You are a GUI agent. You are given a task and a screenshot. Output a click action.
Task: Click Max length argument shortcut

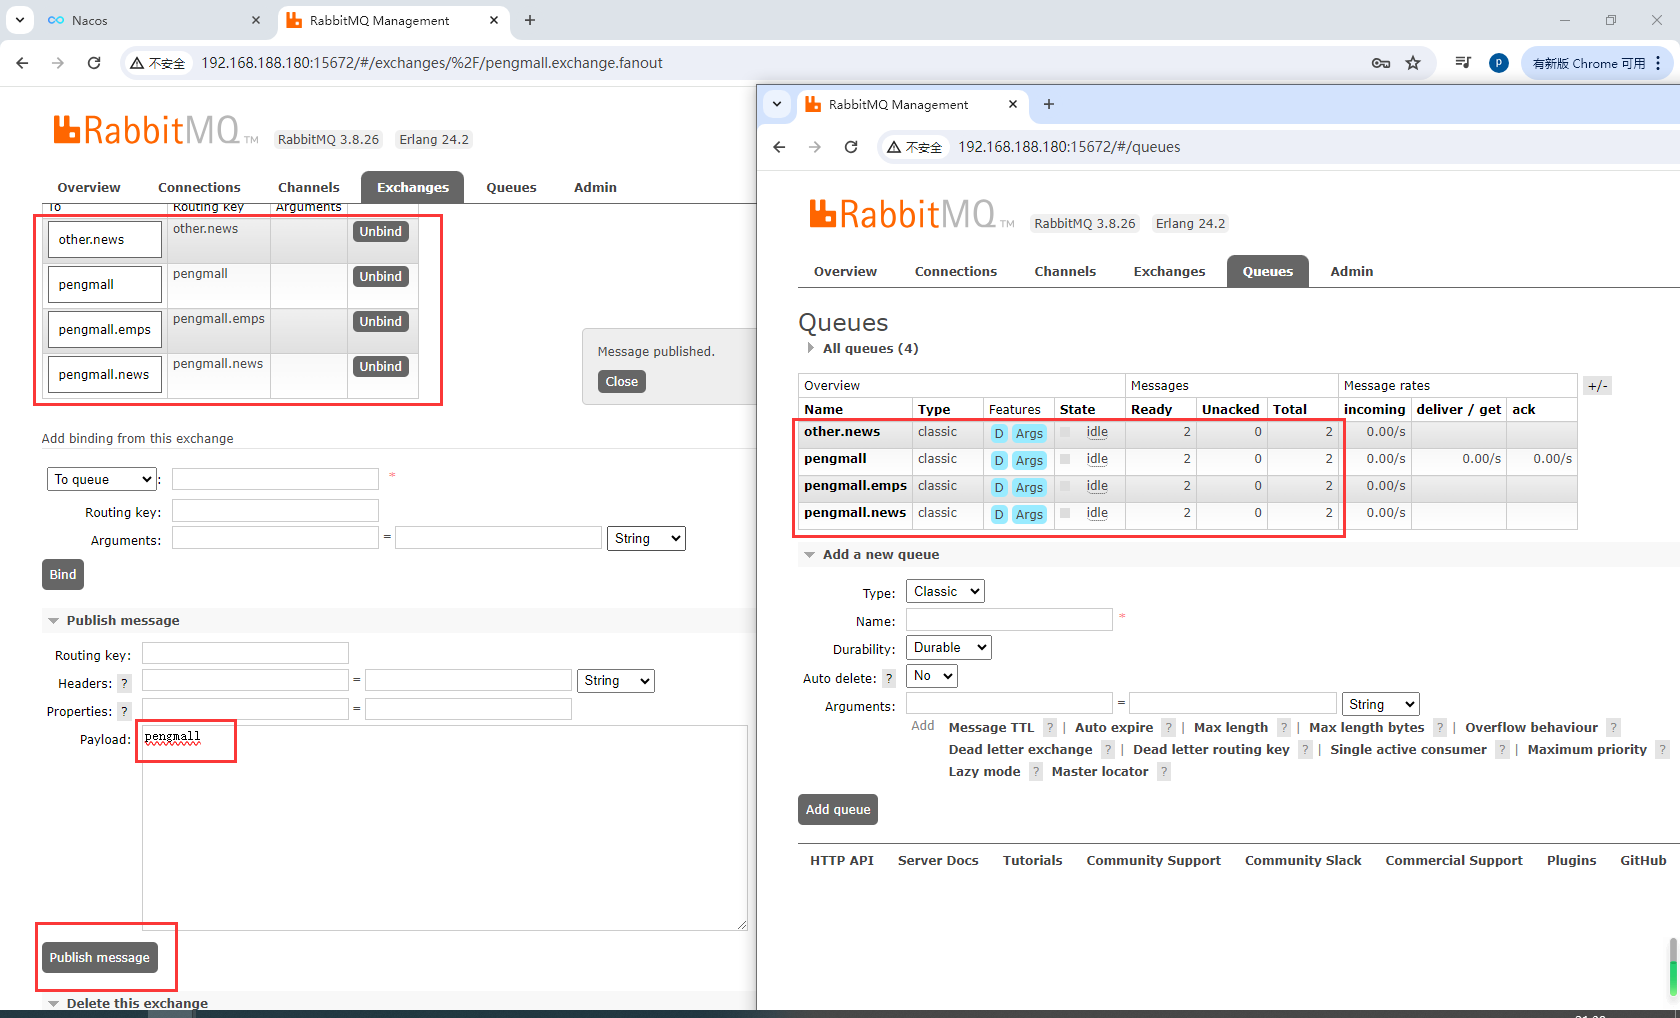1231,727
